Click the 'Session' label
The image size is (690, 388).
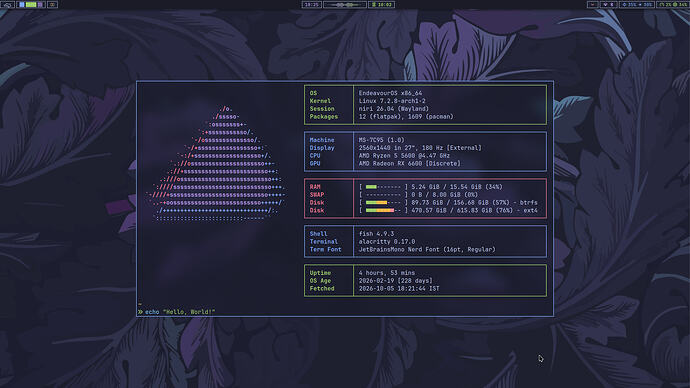pyautogui.click(x=322, y=109)
